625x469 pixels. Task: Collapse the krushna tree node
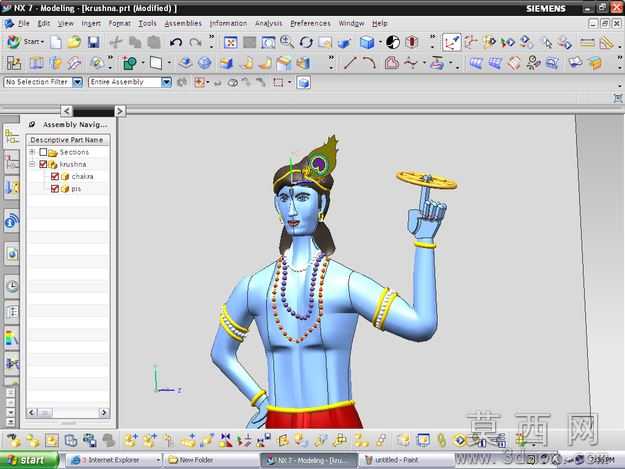pyautogui.click(x=32, y=164)
